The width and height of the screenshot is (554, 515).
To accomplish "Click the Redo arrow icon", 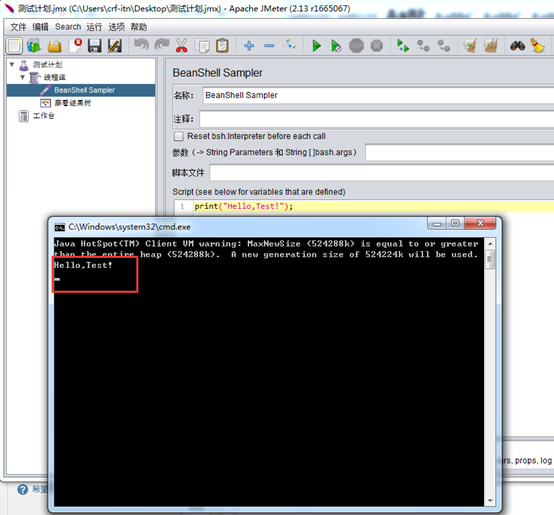I will (162, 45).
